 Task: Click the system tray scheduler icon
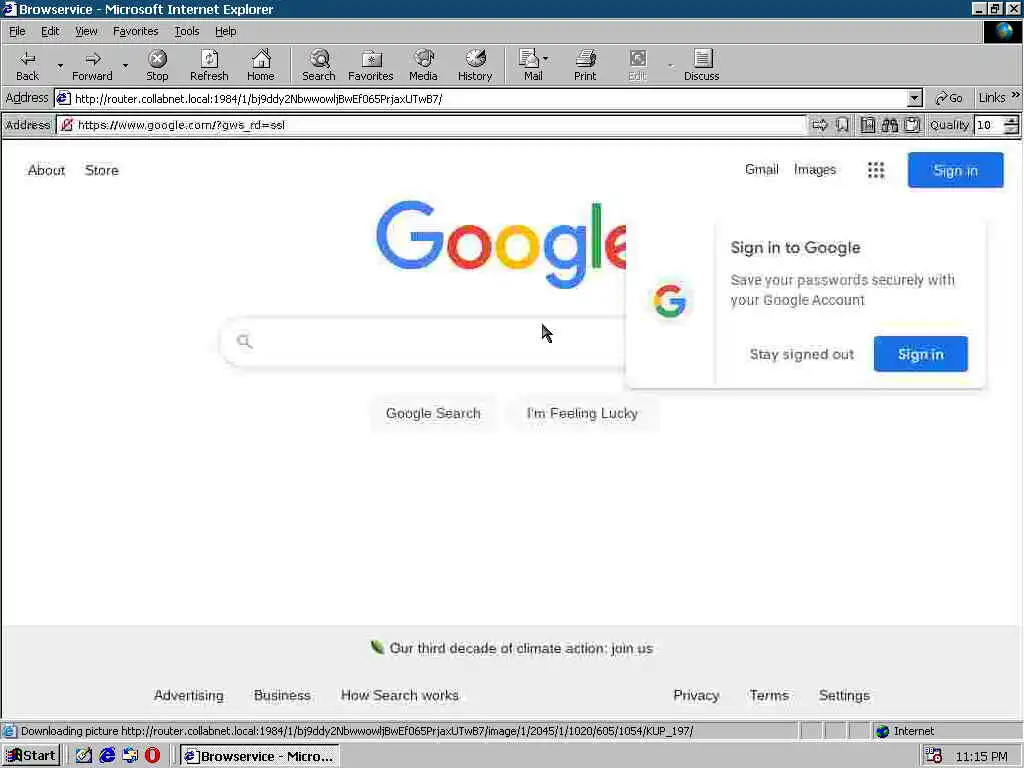tap(933, 756)
